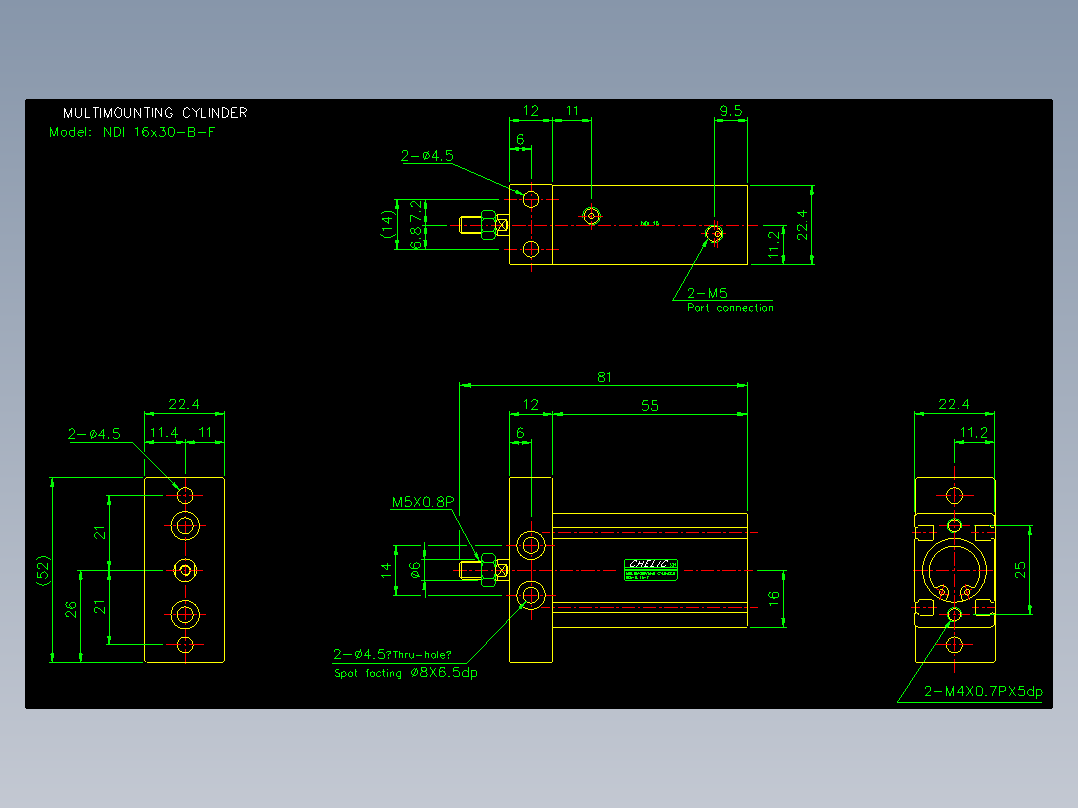This screenshot has width=1078, height=808.
Task: Select the Model: NDI 16x30-B-F label
Action: tap(132, 132)
